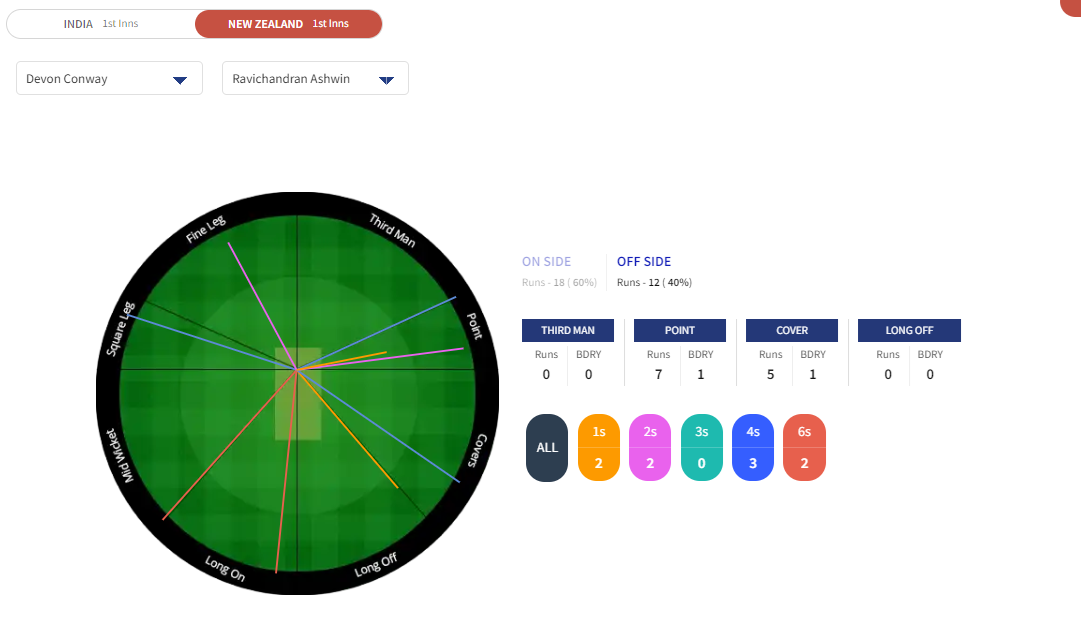Filter shots by 6s pill
The image size is (1081, 632).
[x=805, y=448]
